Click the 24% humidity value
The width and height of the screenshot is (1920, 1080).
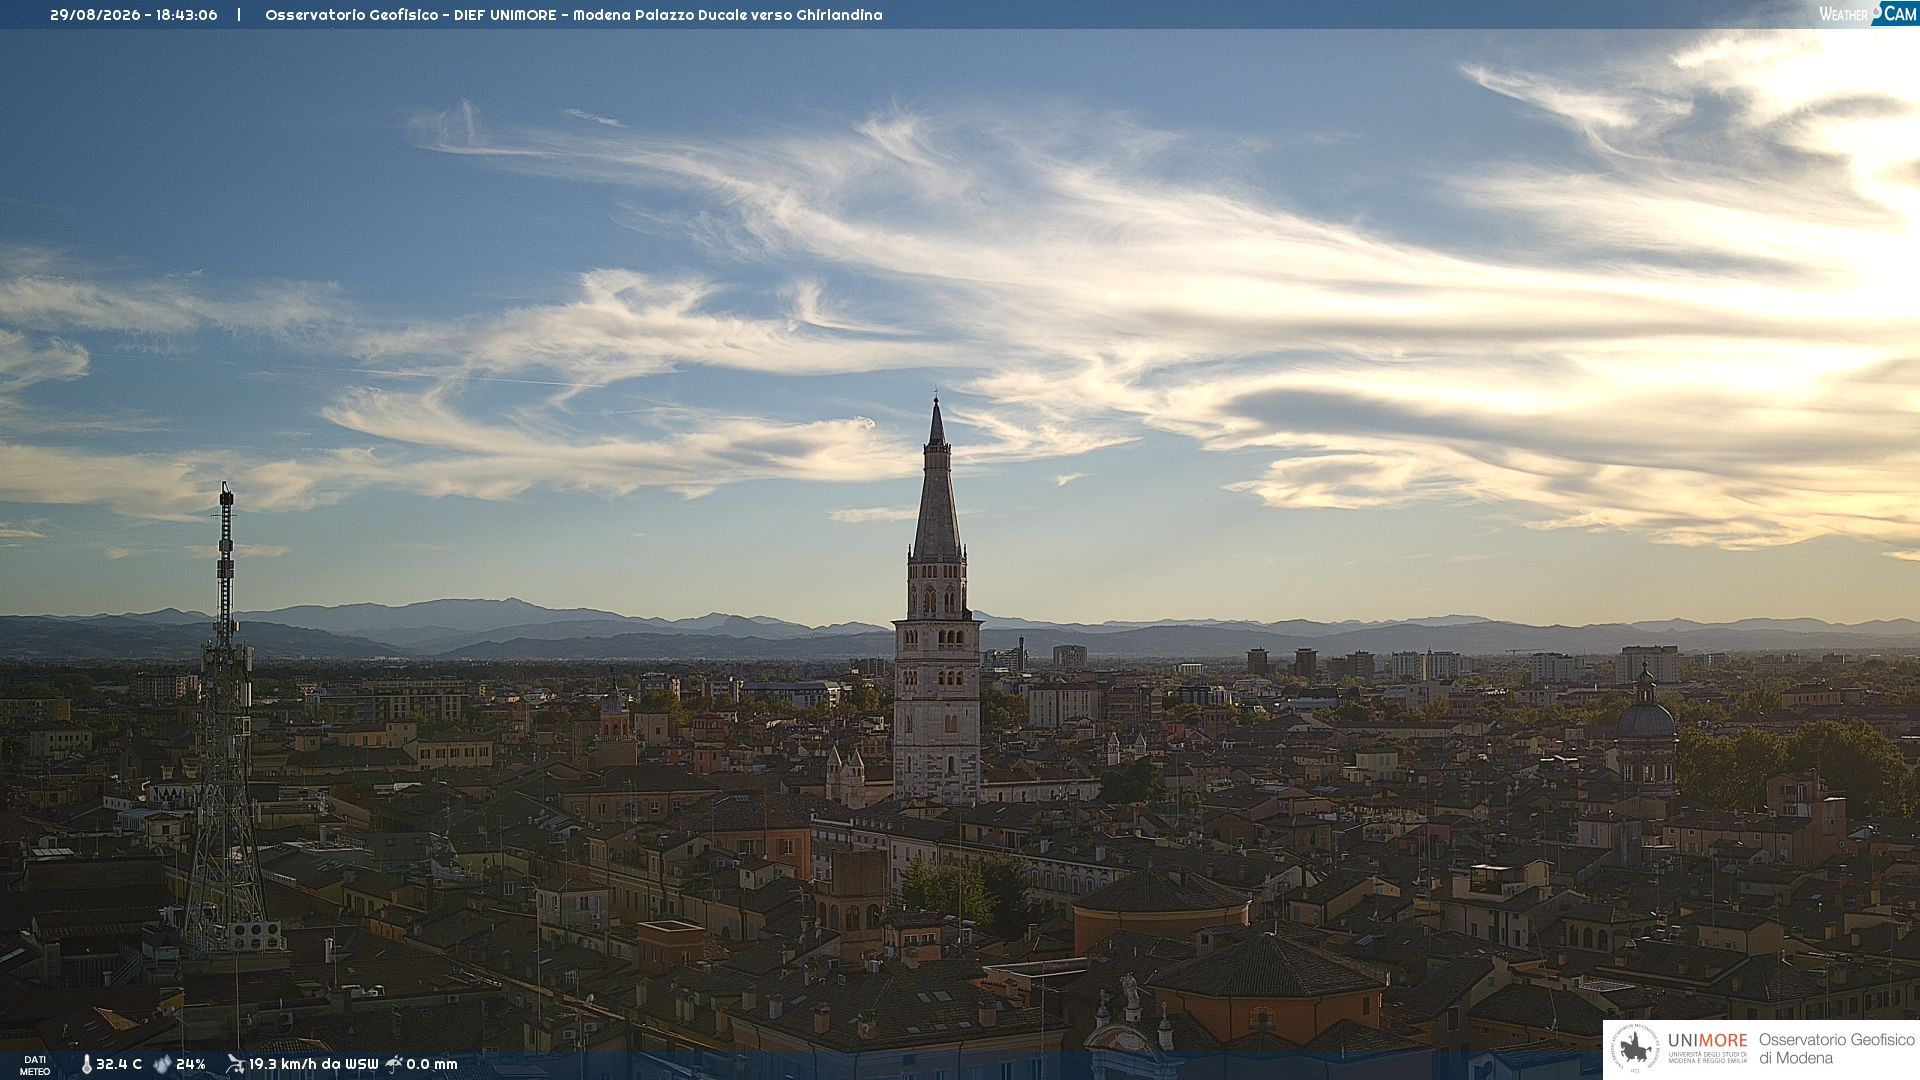(x=191, y=1065)
